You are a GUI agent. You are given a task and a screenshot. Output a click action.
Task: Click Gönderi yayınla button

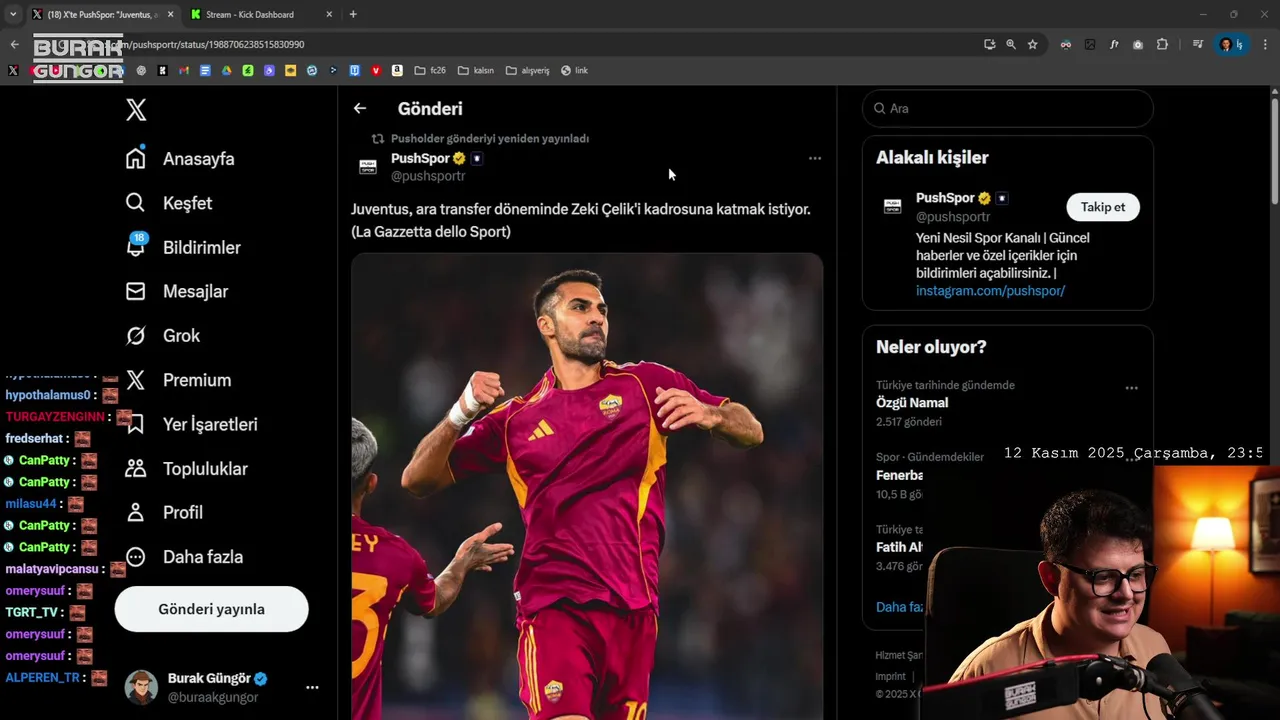point(212,609)
